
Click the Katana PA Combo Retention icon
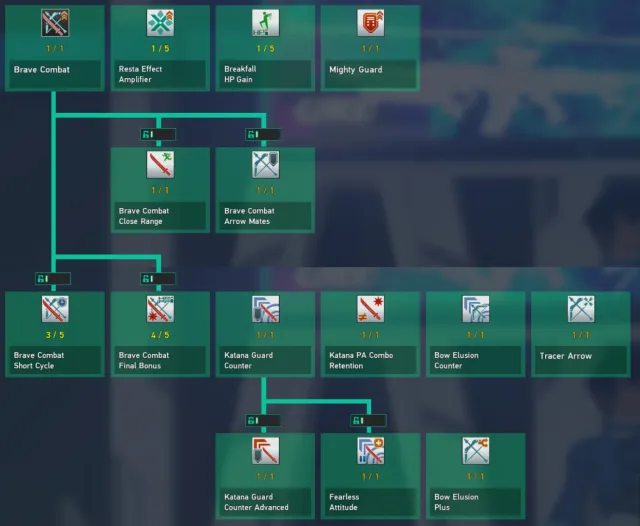click(370, 309)
